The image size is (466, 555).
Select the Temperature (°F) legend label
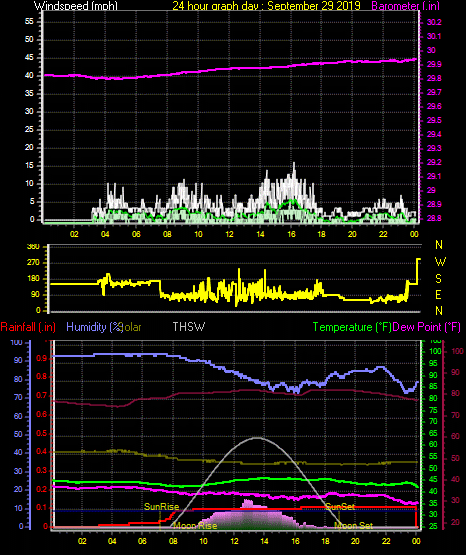coord(352,327)
